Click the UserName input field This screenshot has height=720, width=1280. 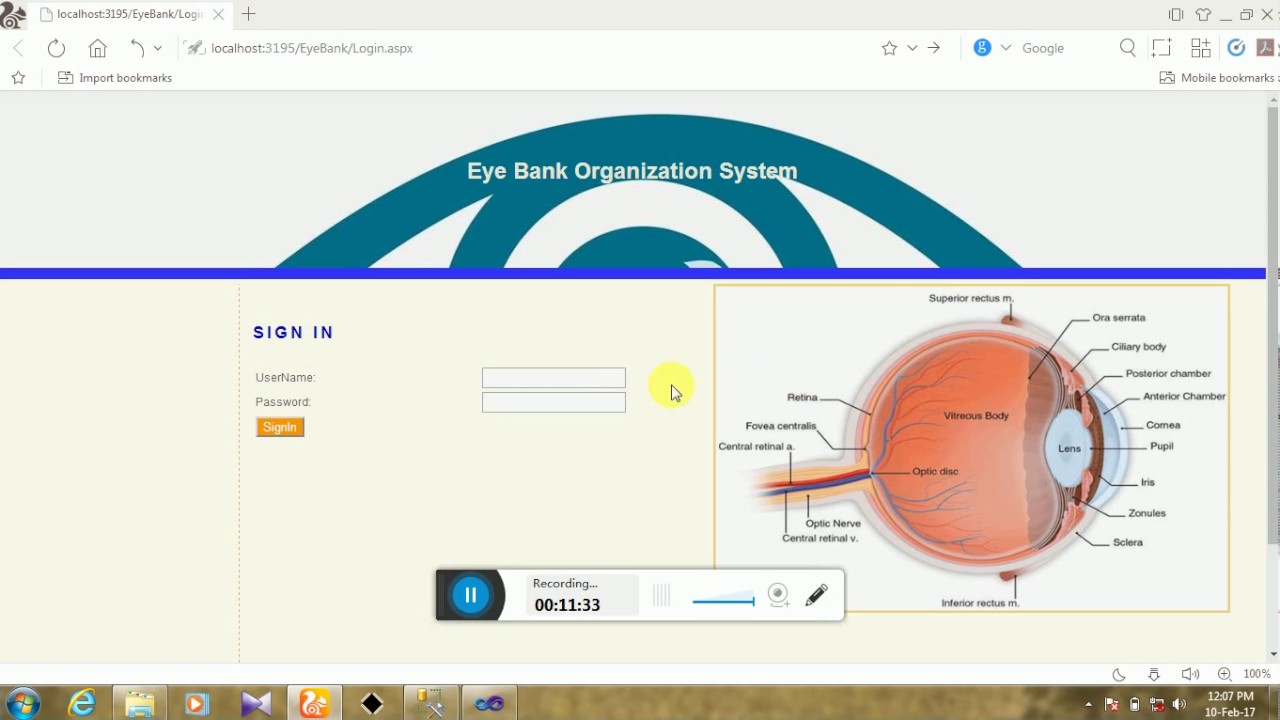554,378
